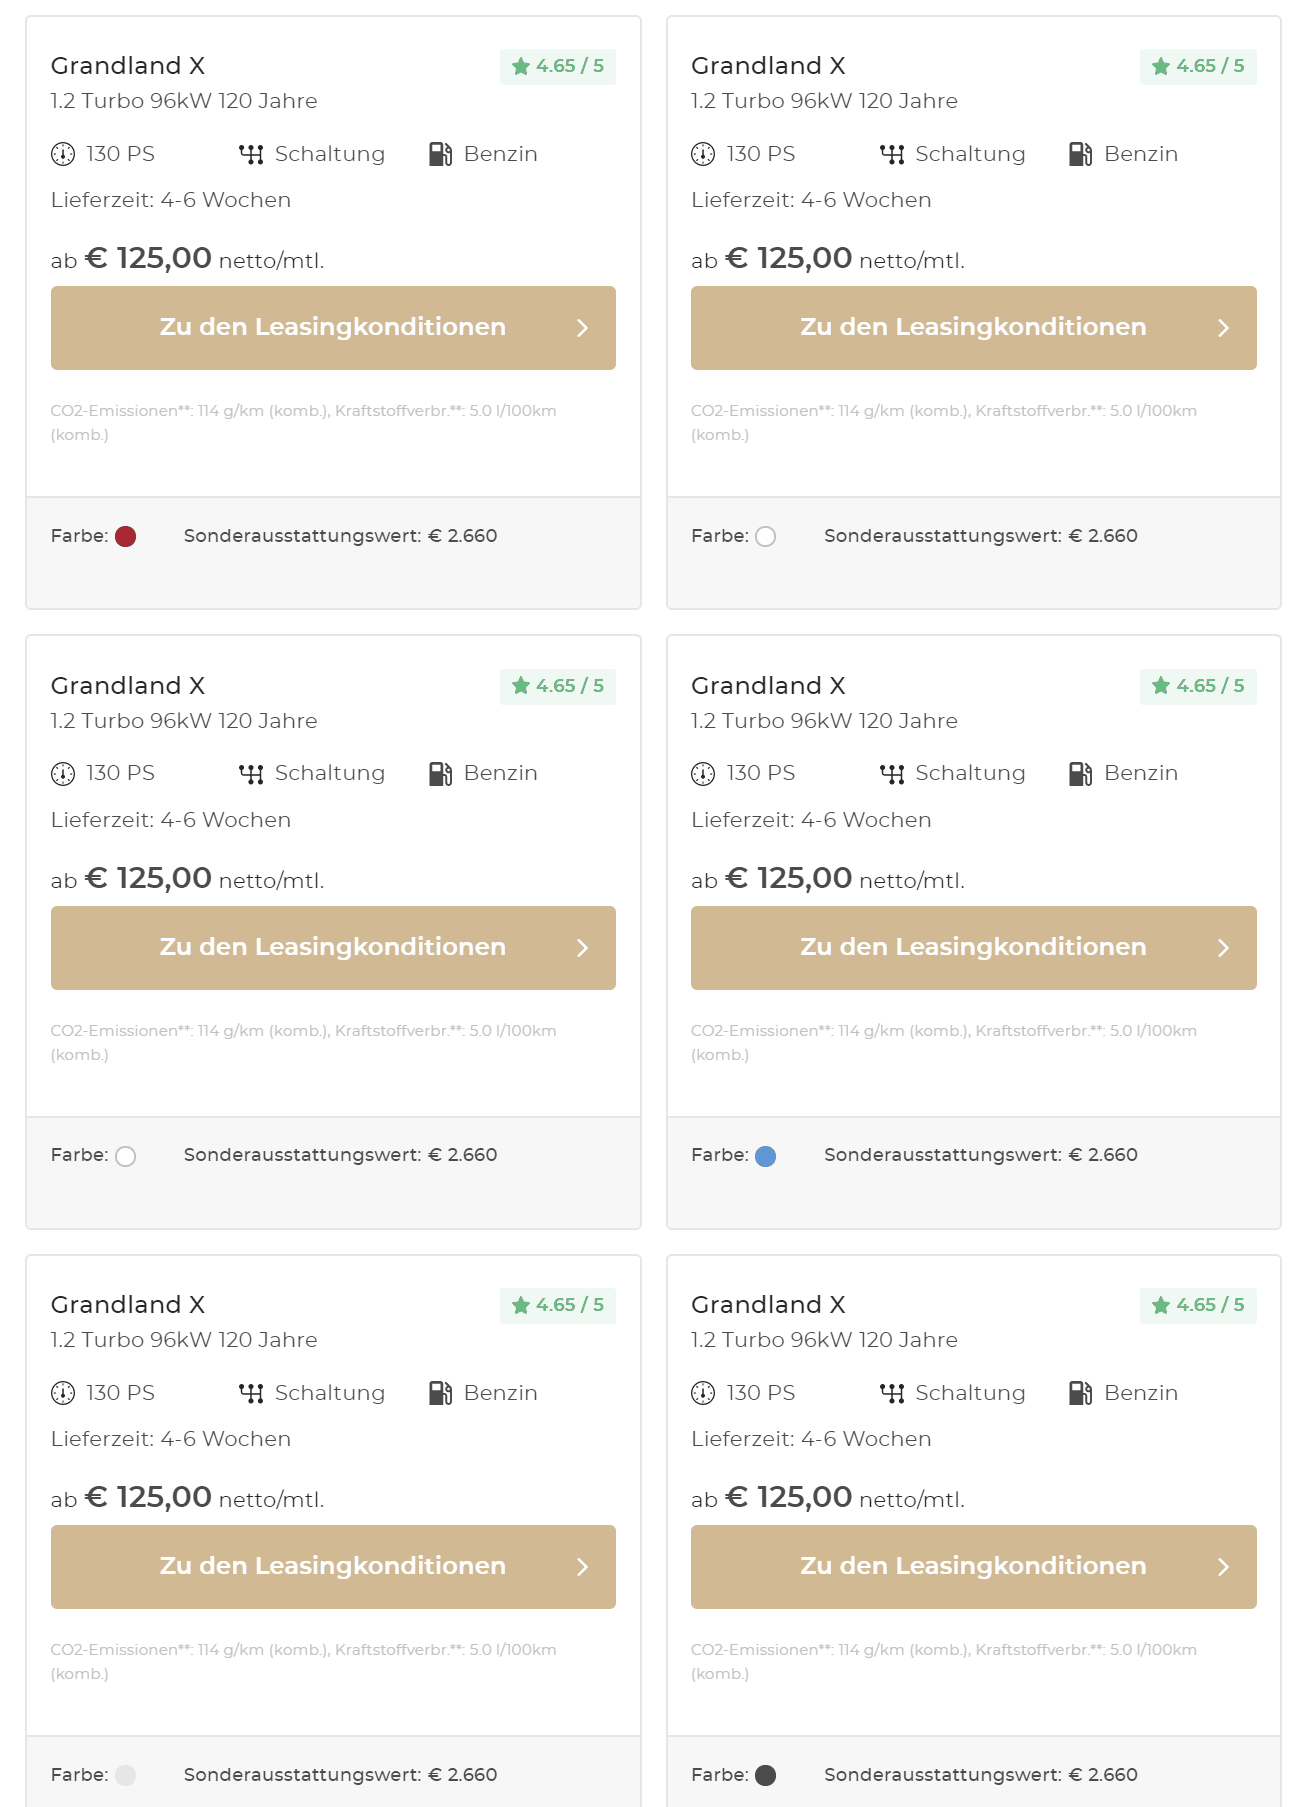Image resolution: width=1306 pixels, height=1807 pixels.
Task: Click the star rating badge on the red Grandland X card
Action: 558,66
